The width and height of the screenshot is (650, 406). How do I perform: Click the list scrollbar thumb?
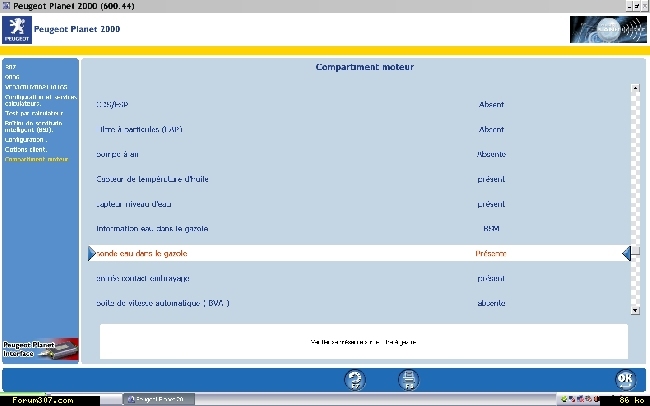pyautogui.click(x=635, y=251)
